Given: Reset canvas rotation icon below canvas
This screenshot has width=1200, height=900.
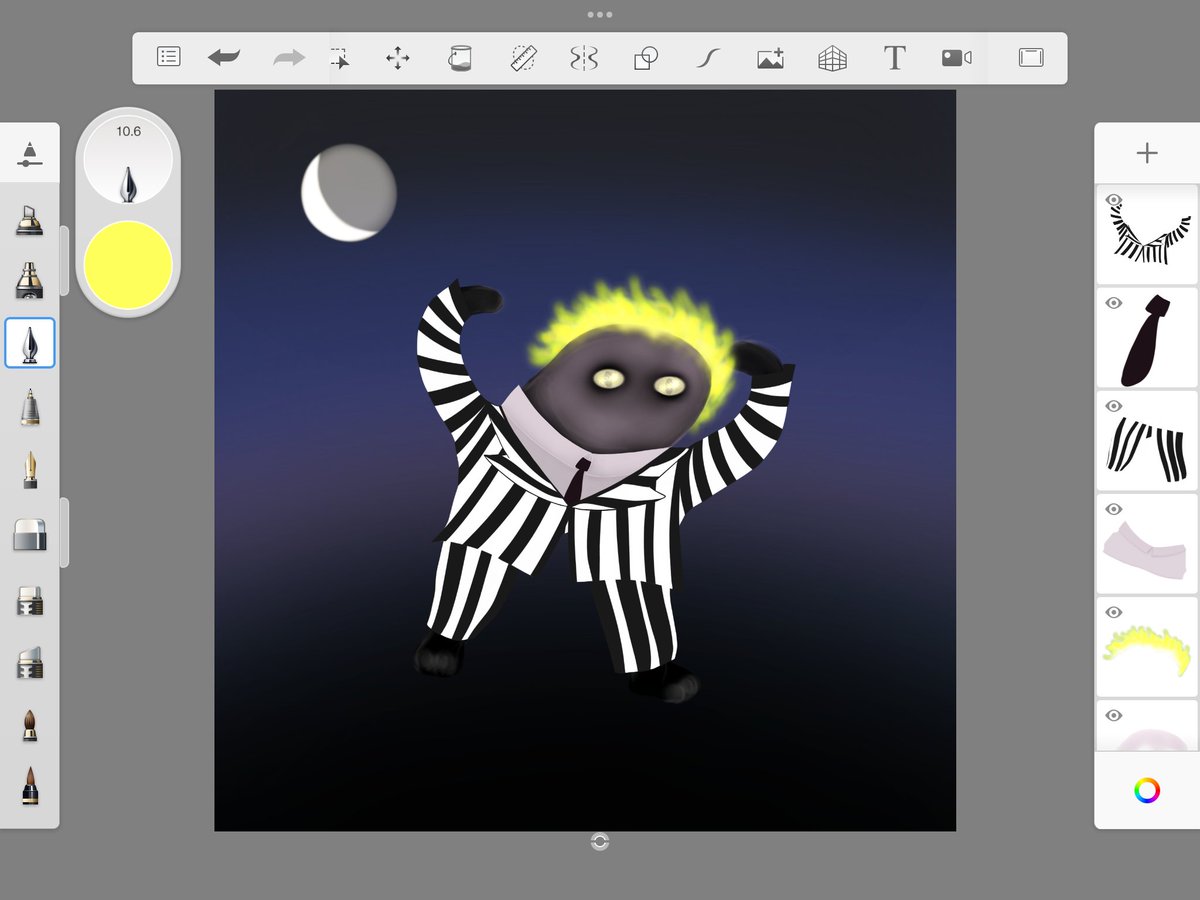Looking at the screenshot, I should [x=600, y=842].
